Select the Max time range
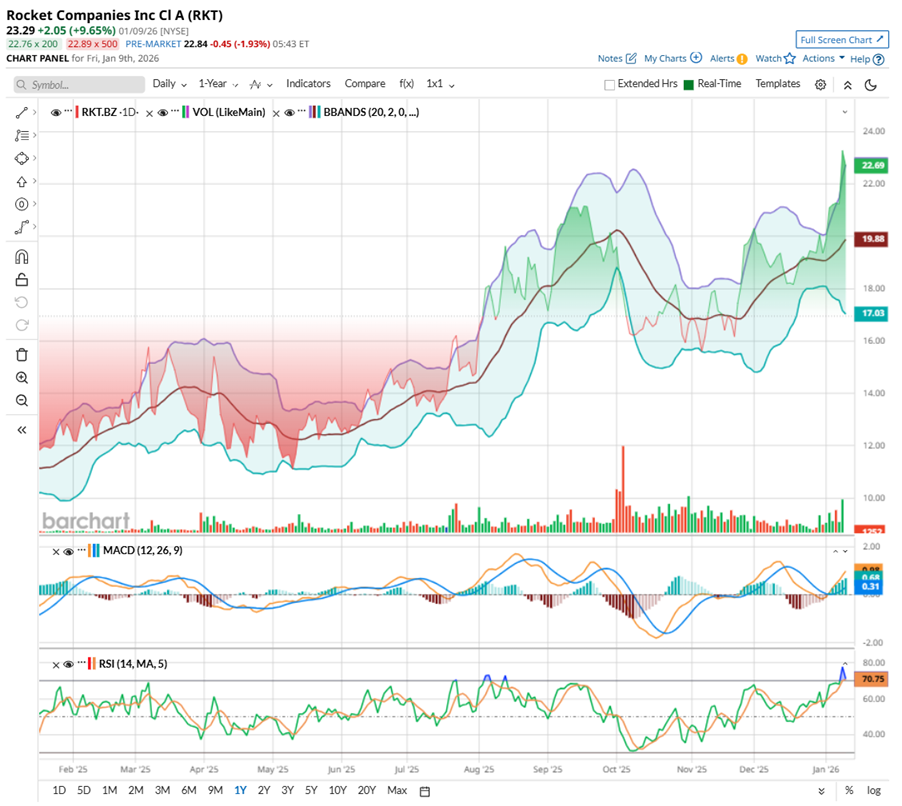 [397, 790]
